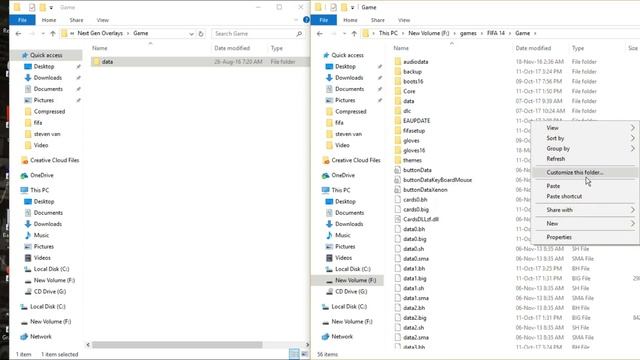Choose Paste shortcut in context menu
640x360 pixels.
(x=564, y=196)
